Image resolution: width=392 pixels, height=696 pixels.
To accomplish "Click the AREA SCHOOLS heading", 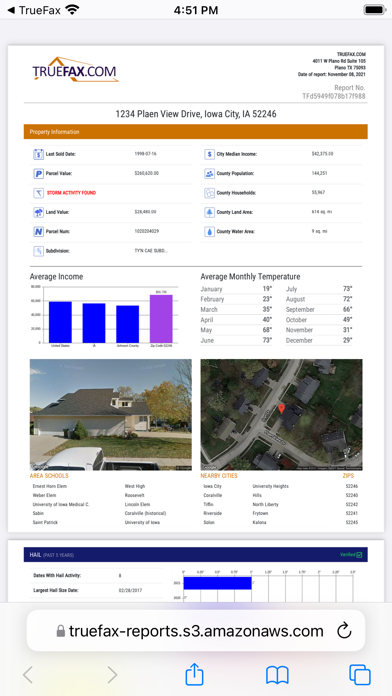I will pyautogui.click(x=49, y=476).
